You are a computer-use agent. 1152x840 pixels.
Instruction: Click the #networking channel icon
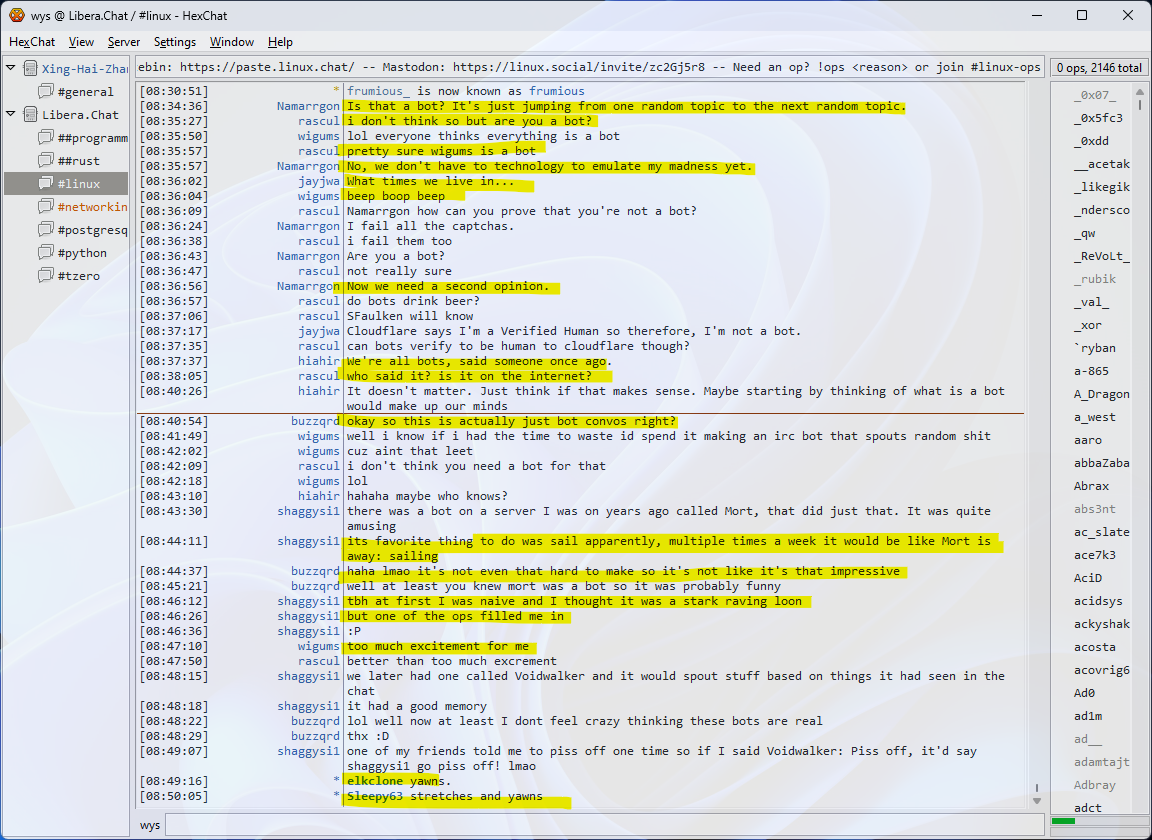coord(46,207)
